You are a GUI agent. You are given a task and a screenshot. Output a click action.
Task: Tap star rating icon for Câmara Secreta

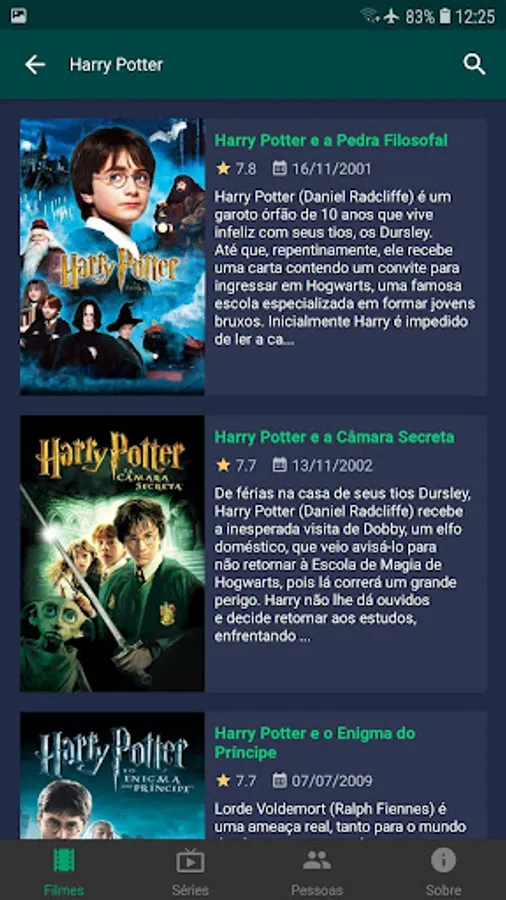223,464
